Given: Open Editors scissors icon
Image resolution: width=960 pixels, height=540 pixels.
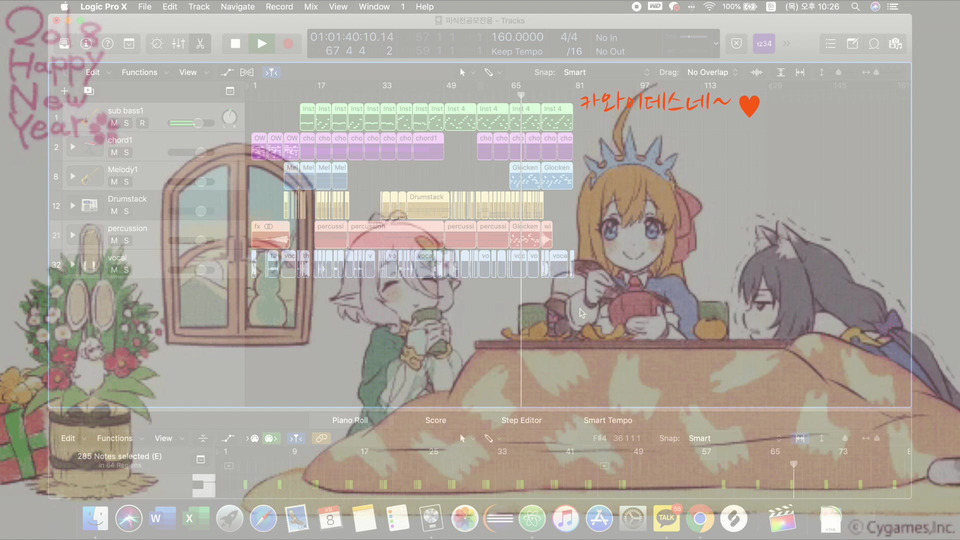Looking at the screenshot, I should (200, 43).
